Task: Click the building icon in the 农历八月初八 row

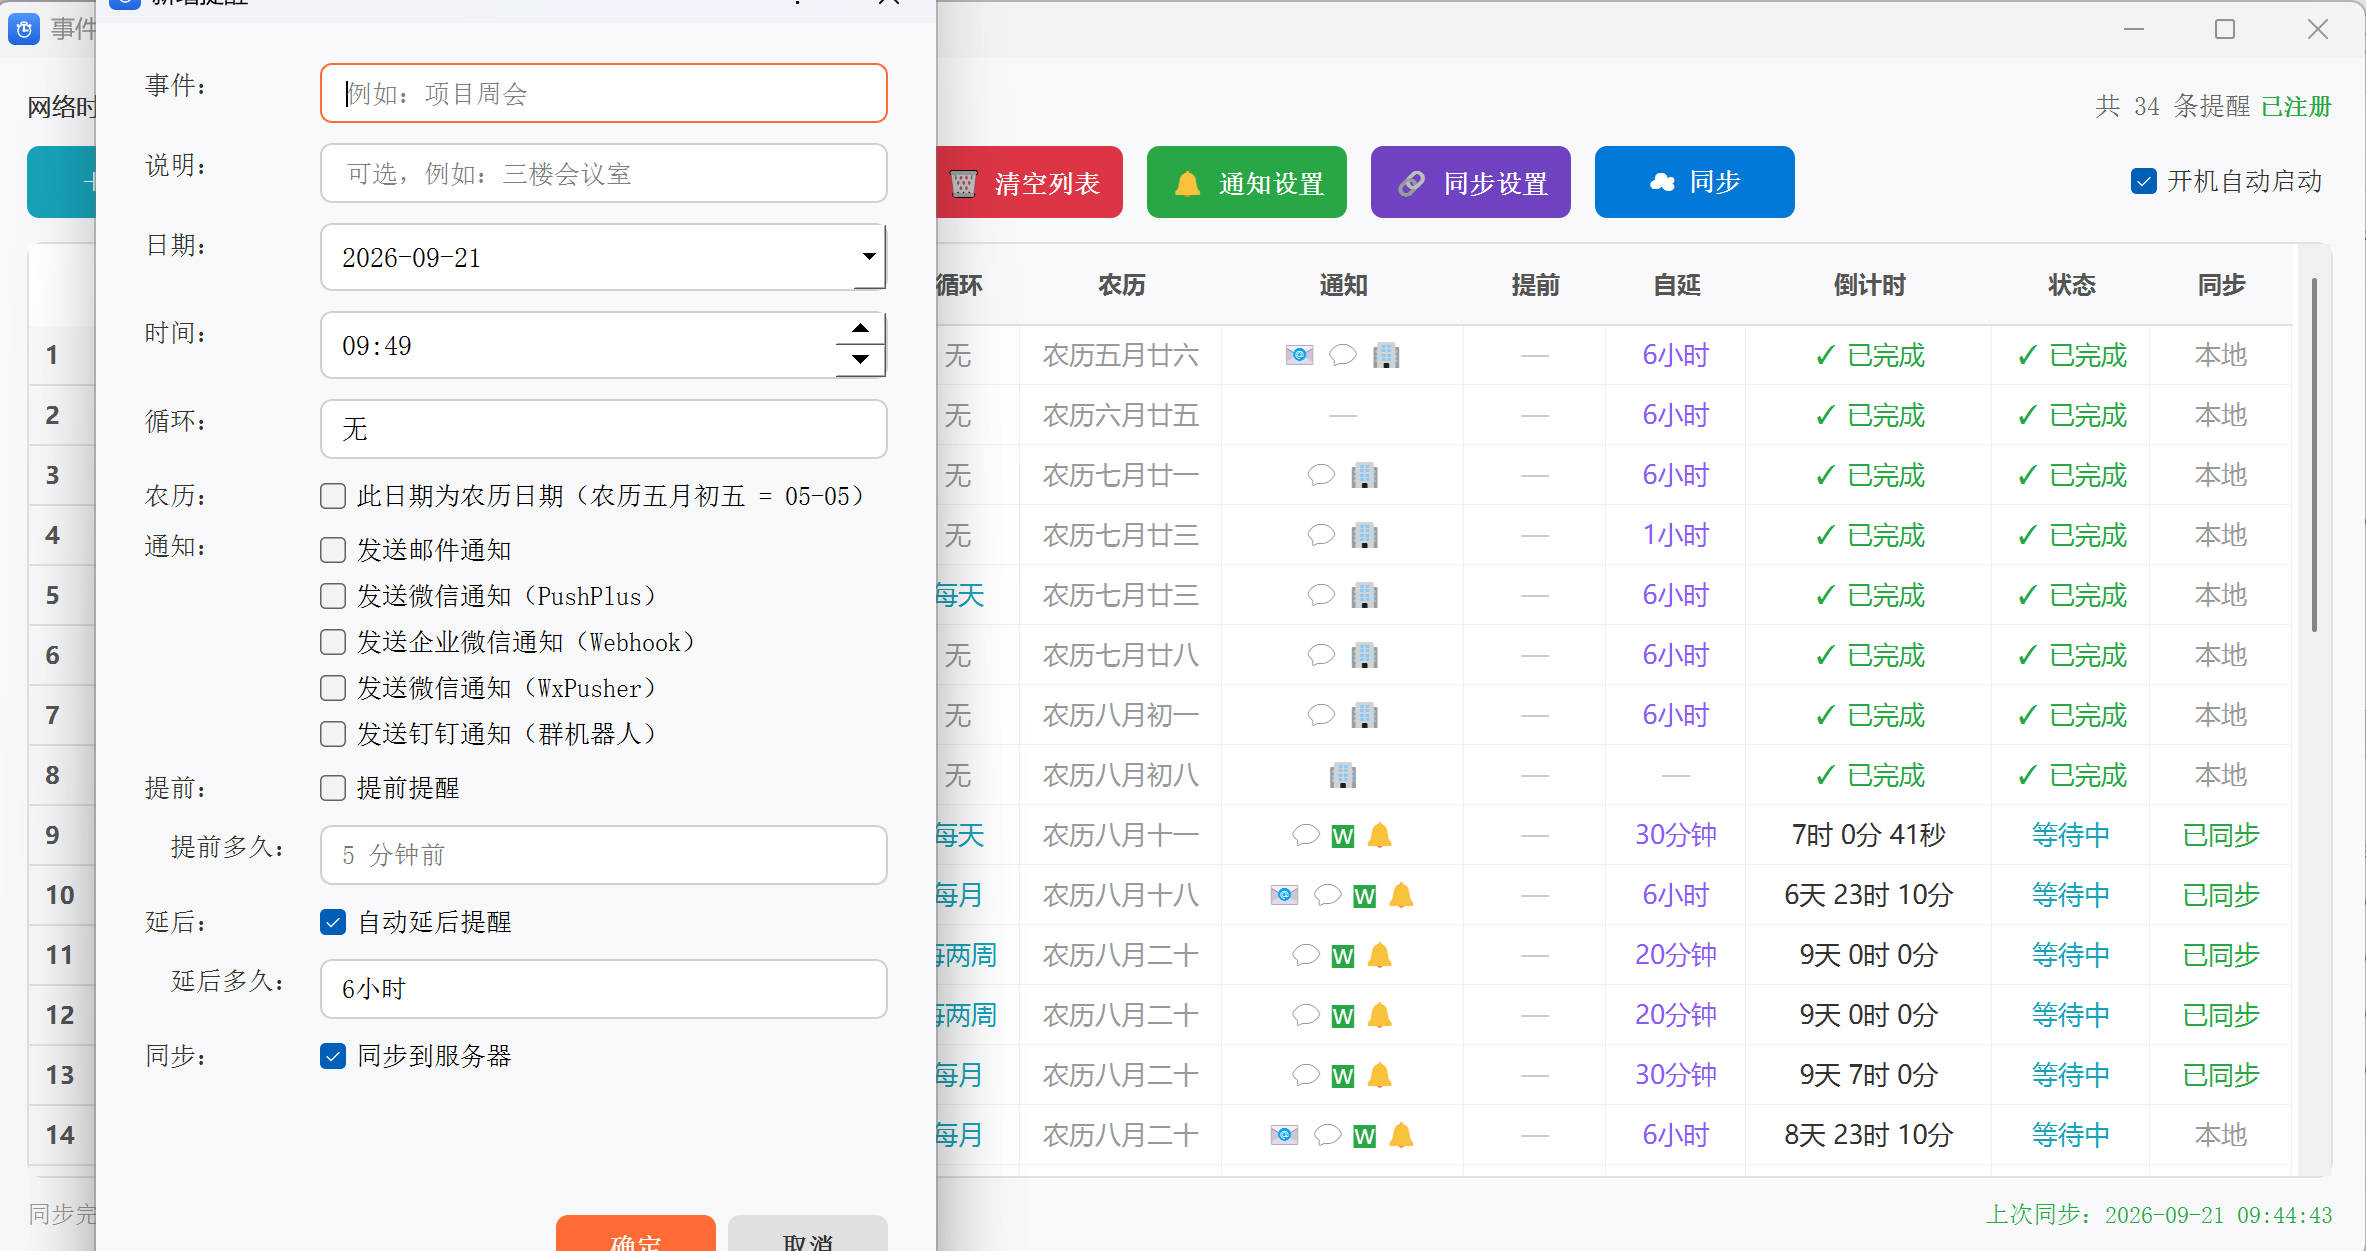Action: pyautogui.click(x=1343, y=775)
